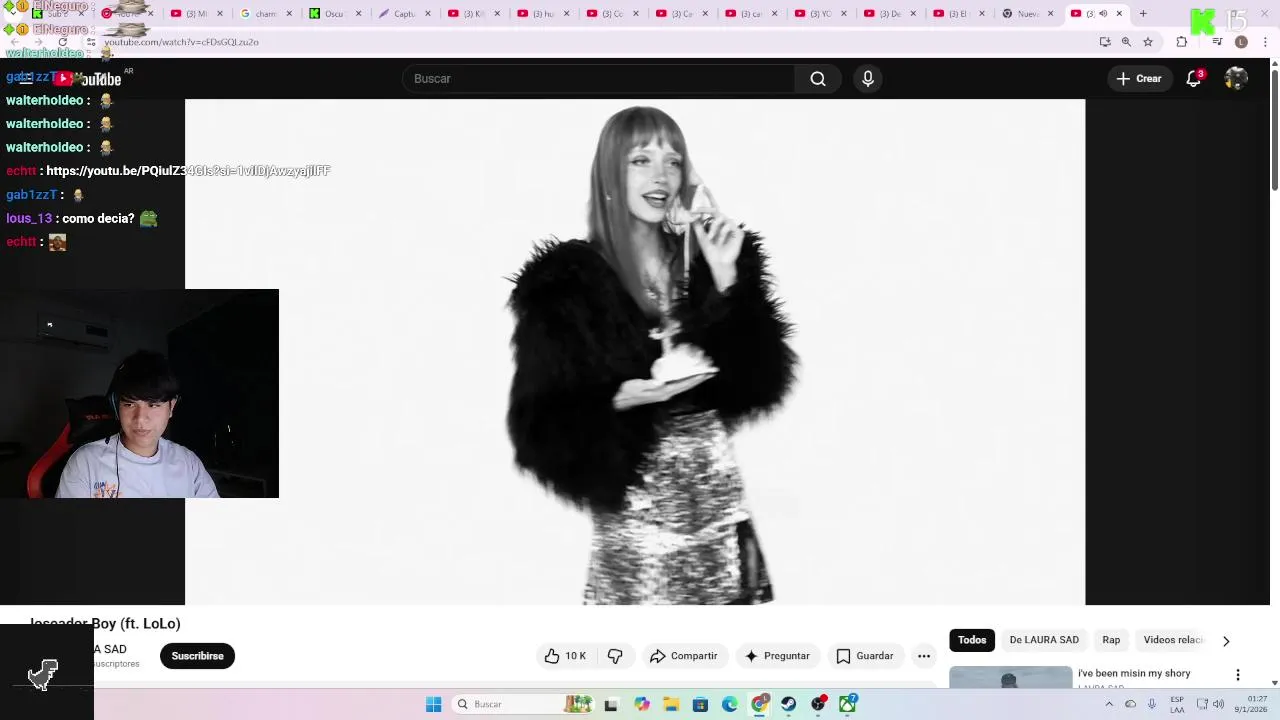The width and height of the screenshot is (1280, 720).
Task: Open Microsoft Store from taskbar
Action: tap(700, 704)
